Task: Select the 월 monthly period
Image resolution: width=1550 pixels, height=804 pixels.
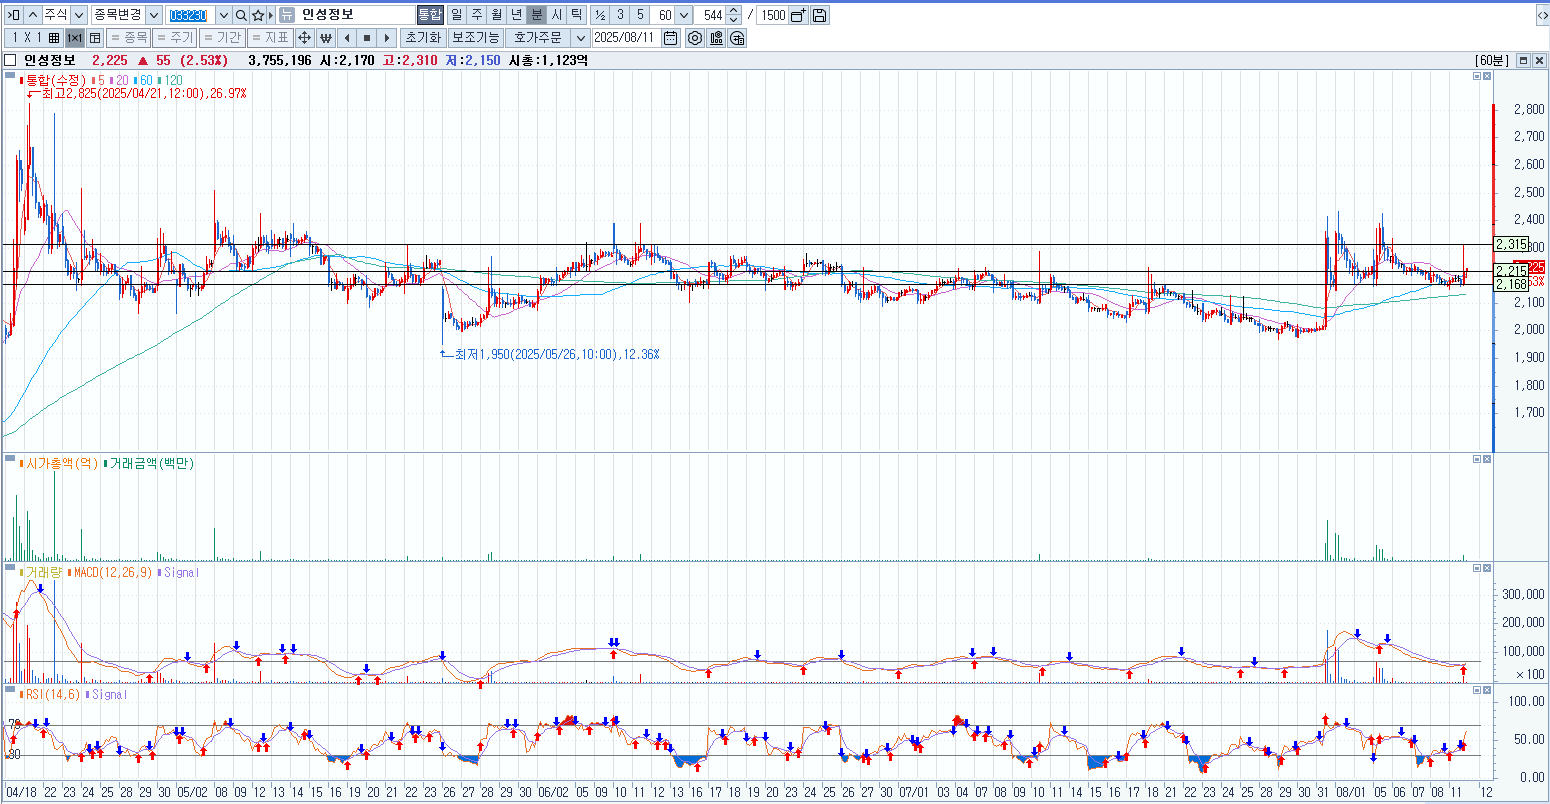Action: click(x=496, y=15)
